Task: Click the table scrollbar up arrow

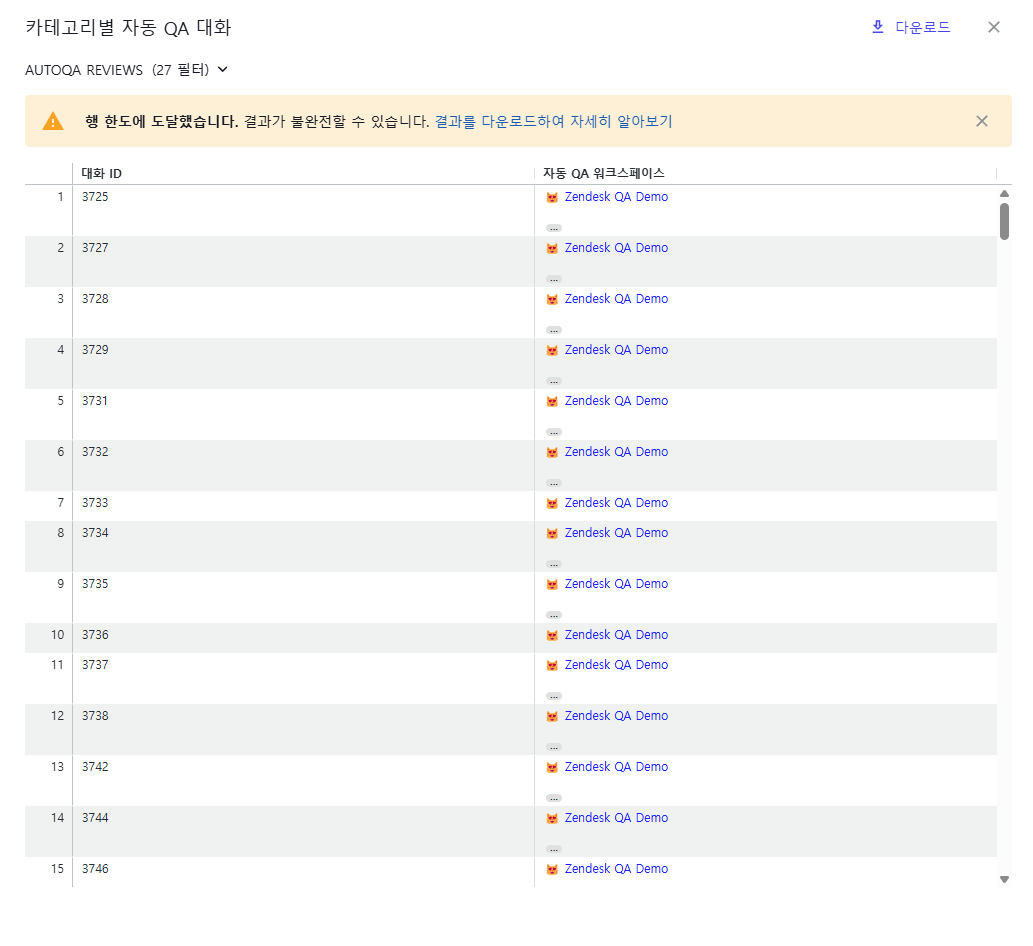Action: (x=1004, y=194)
